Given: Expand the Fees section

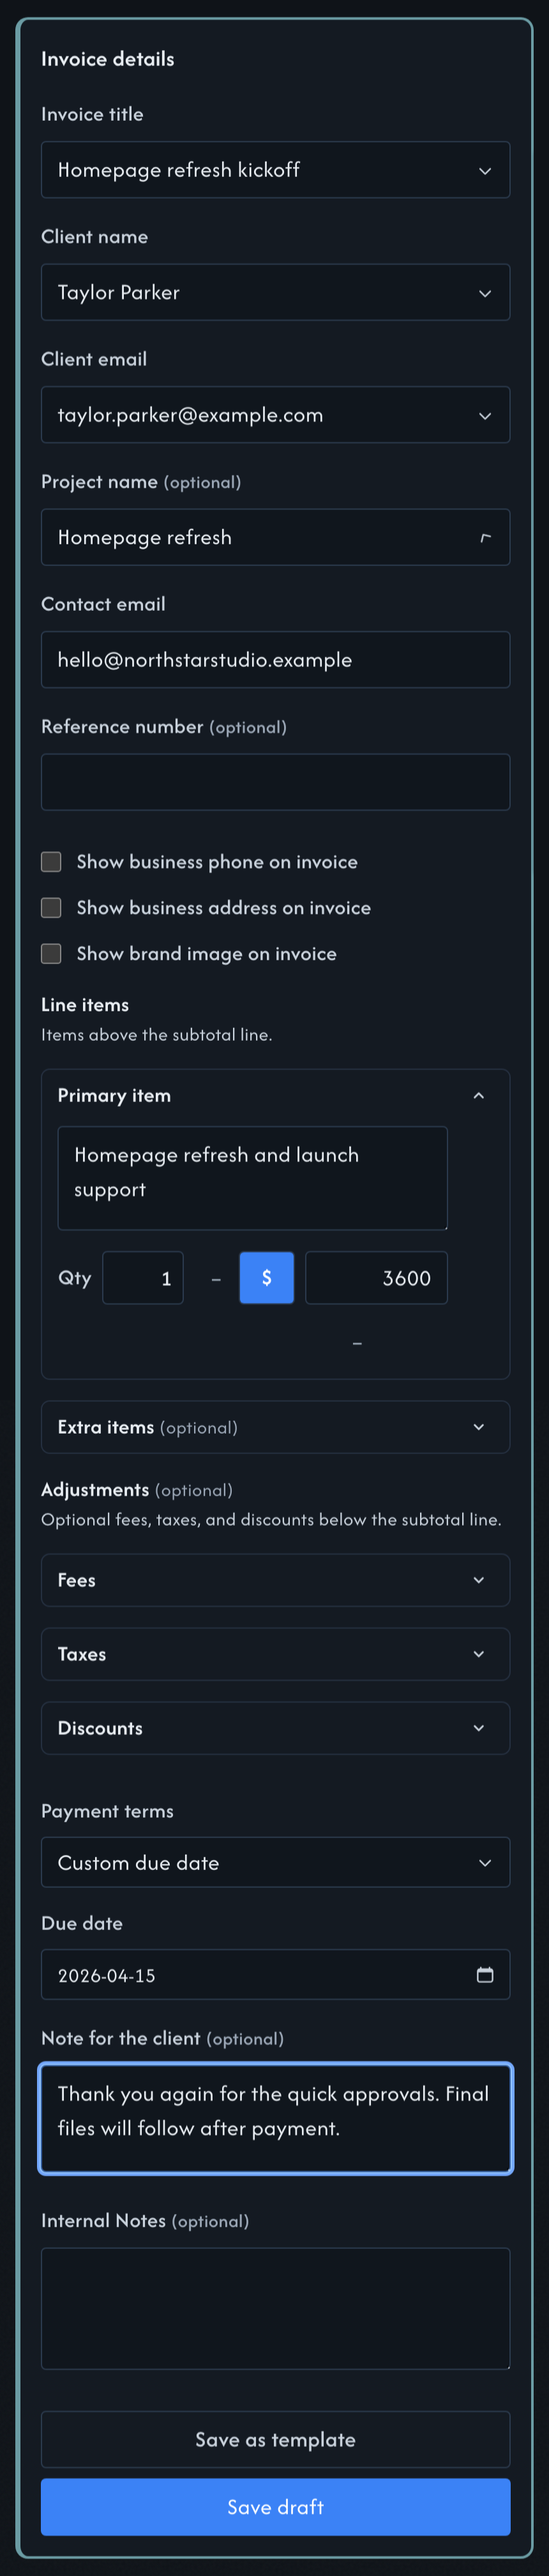Looking at the screenshot, I should coord(479,1580).
